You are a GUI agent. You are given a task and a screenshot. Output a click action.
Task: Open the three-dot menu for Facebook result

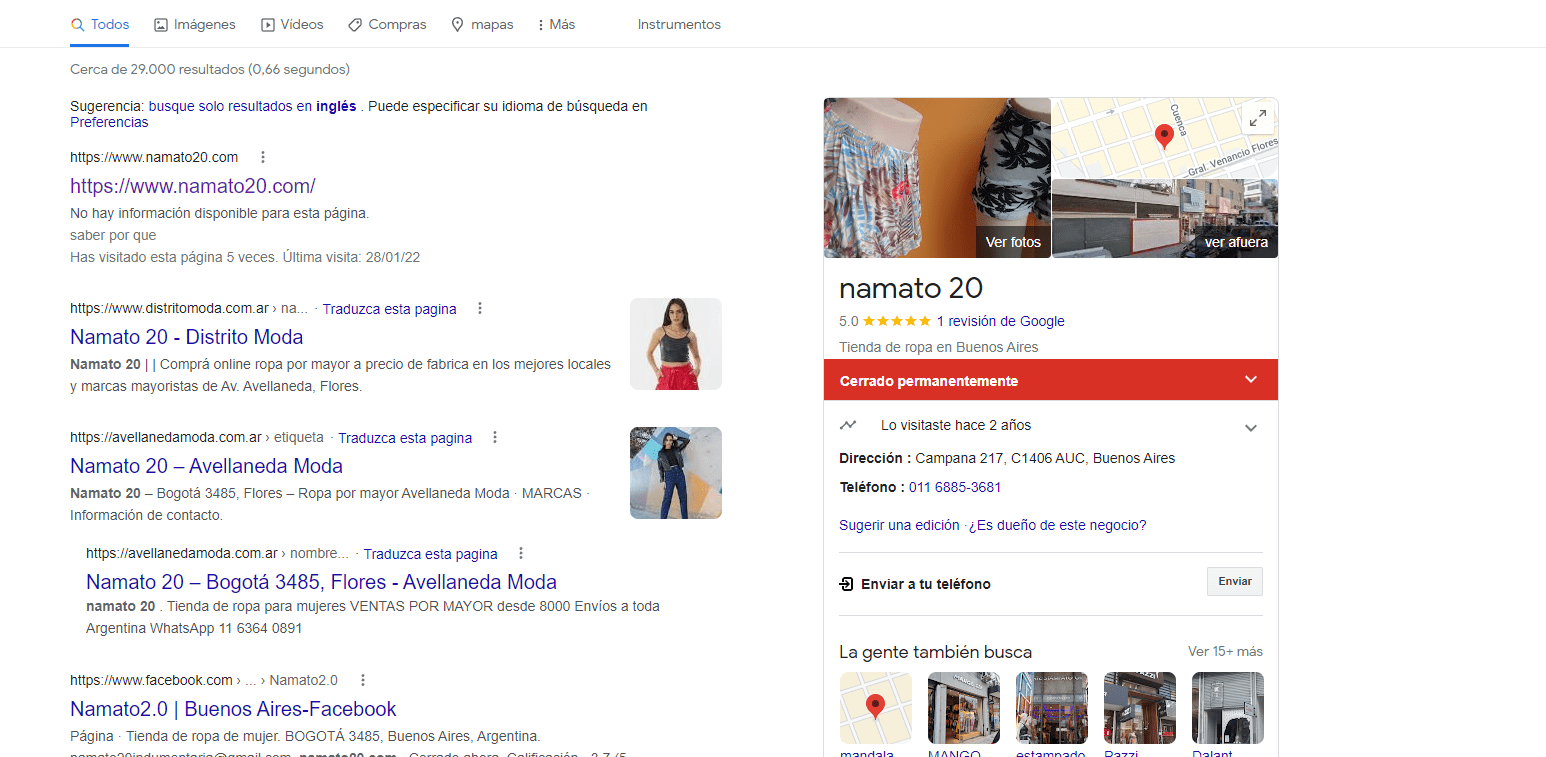363,680
